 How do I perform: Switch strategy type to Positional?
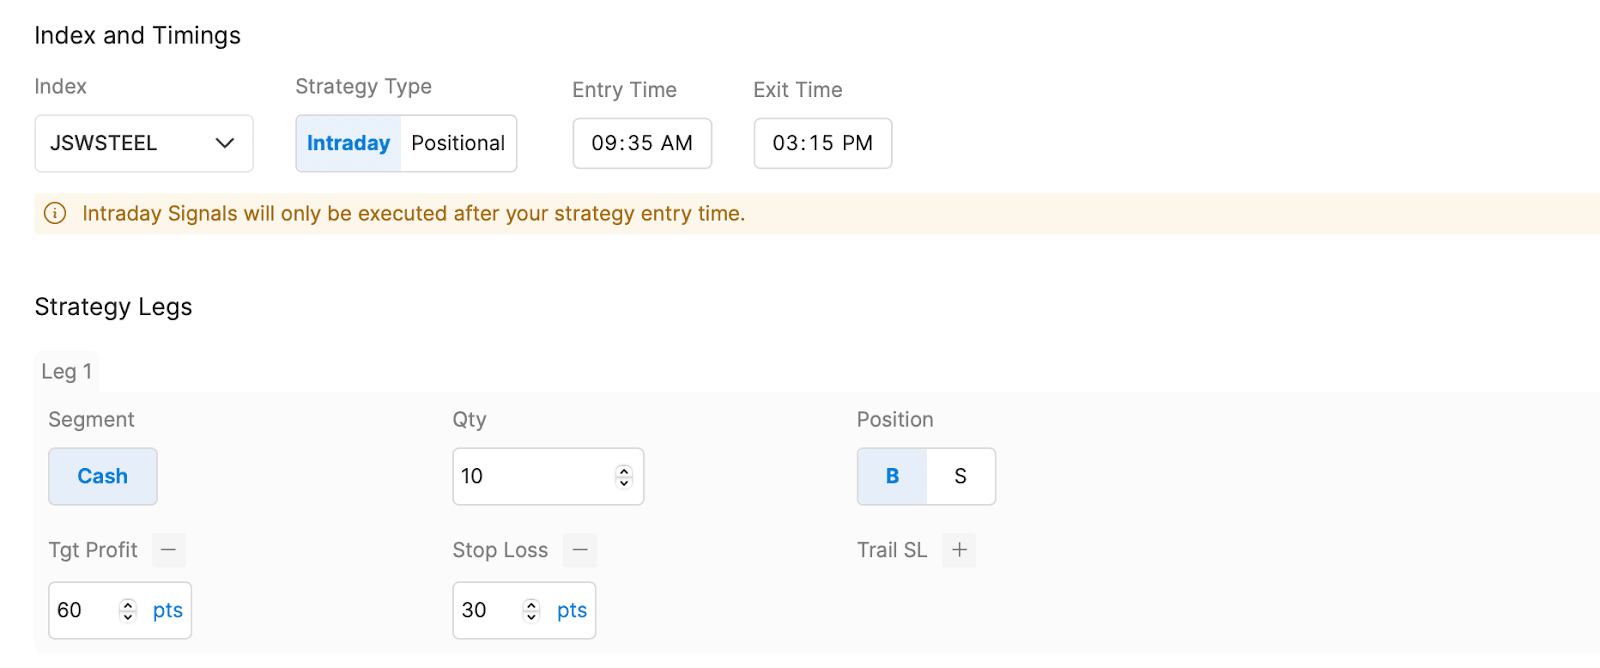click(458, 143)
